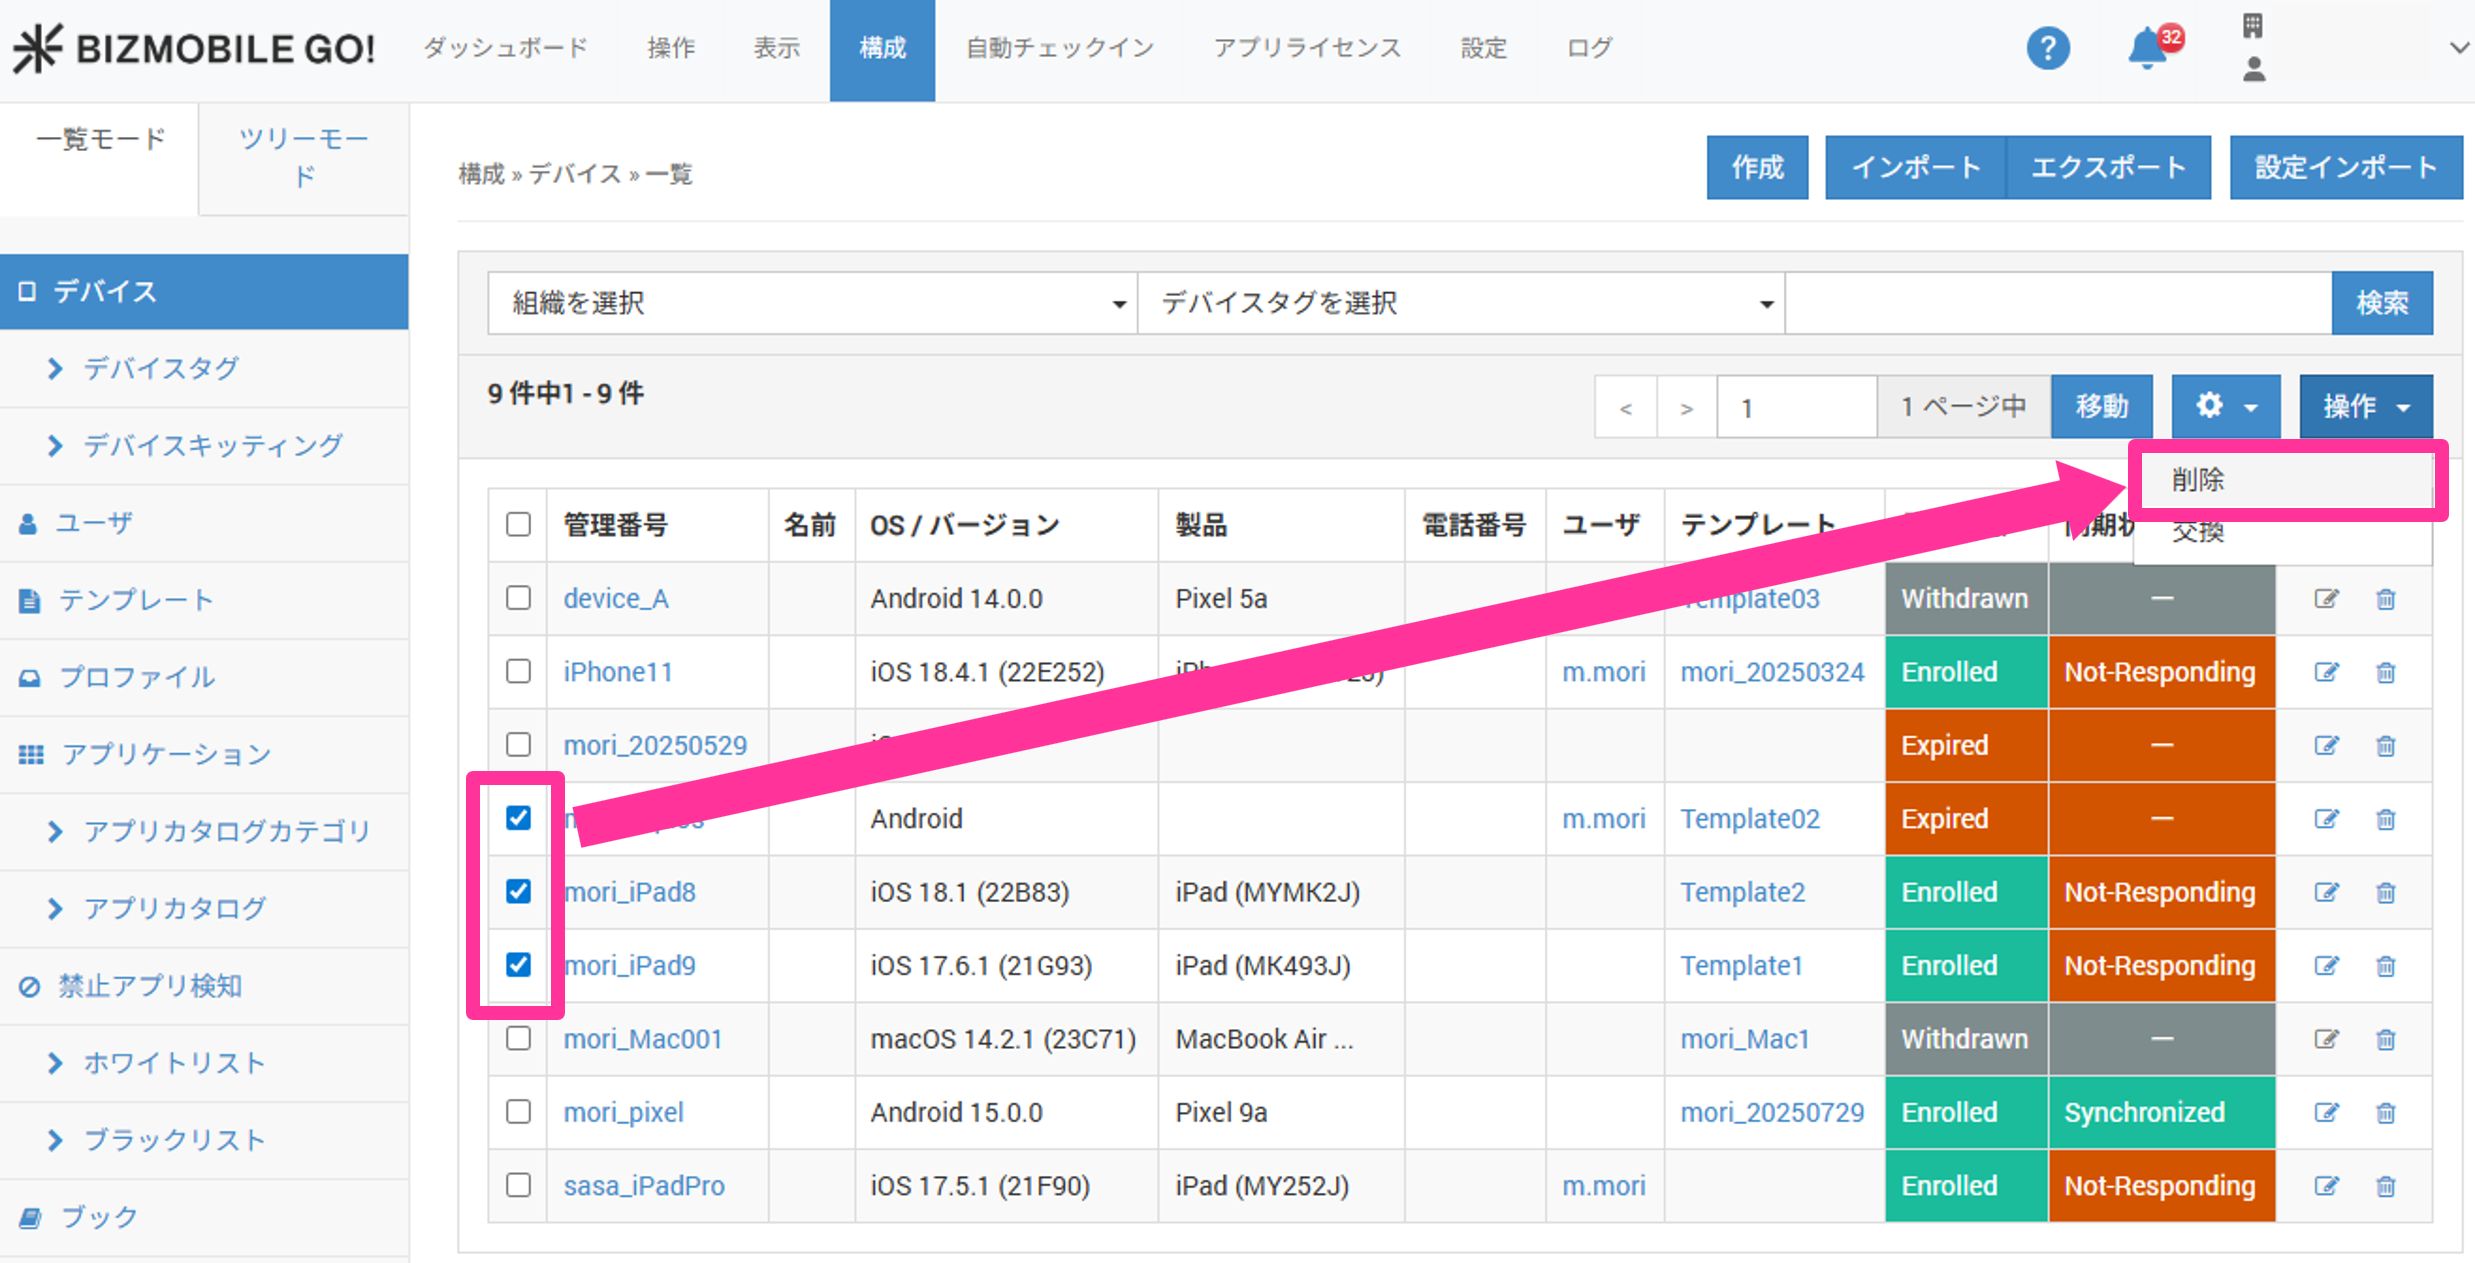
Task: Switch to the ツリーモード tab
Action: 303,157
